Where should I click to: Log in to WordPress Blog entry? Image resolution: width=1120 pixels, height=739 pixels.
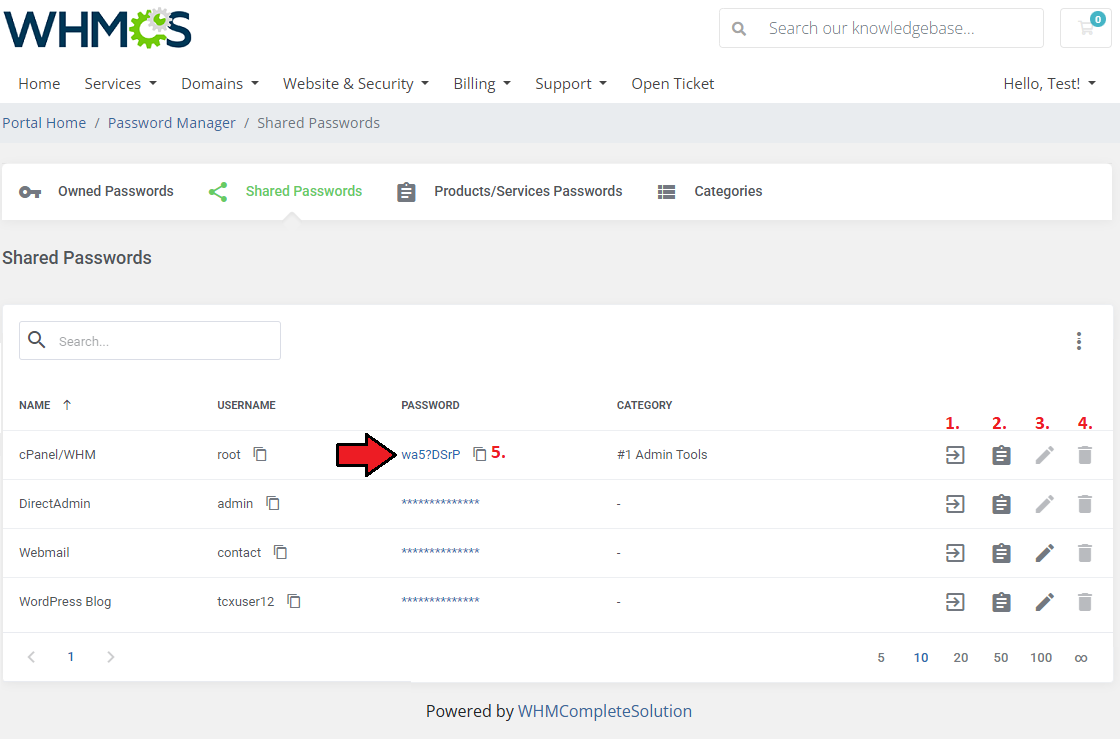[x=955, y=602]
